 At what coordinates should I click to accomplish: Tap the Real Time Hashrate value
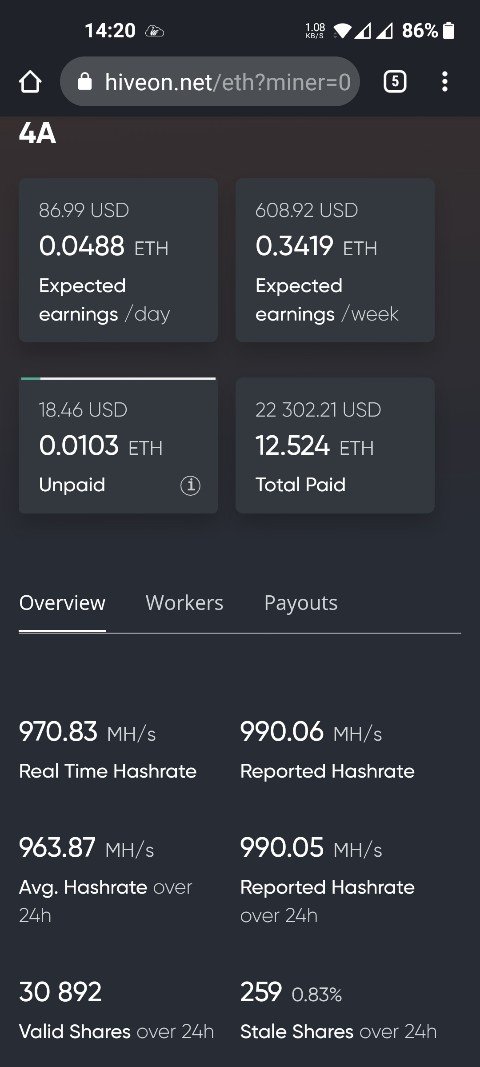click(87, 732)
